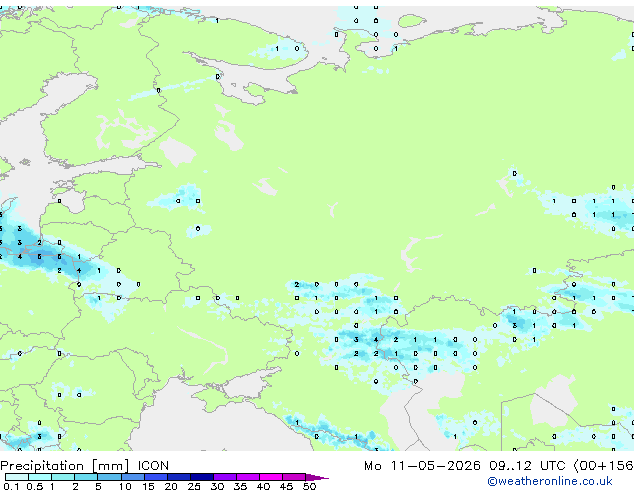634x490 pixels.
Task: Click the dark navy swatch between 25 and 30
Action: tap(202, 477)
